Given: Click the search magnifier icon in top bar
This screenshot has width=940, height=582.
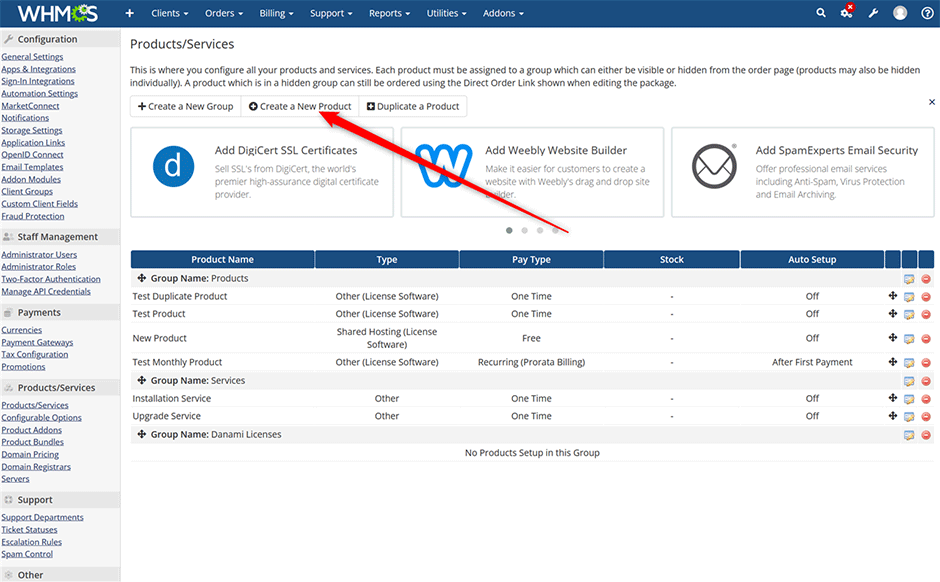Looking at the screenshot, I should coord(821,13).
